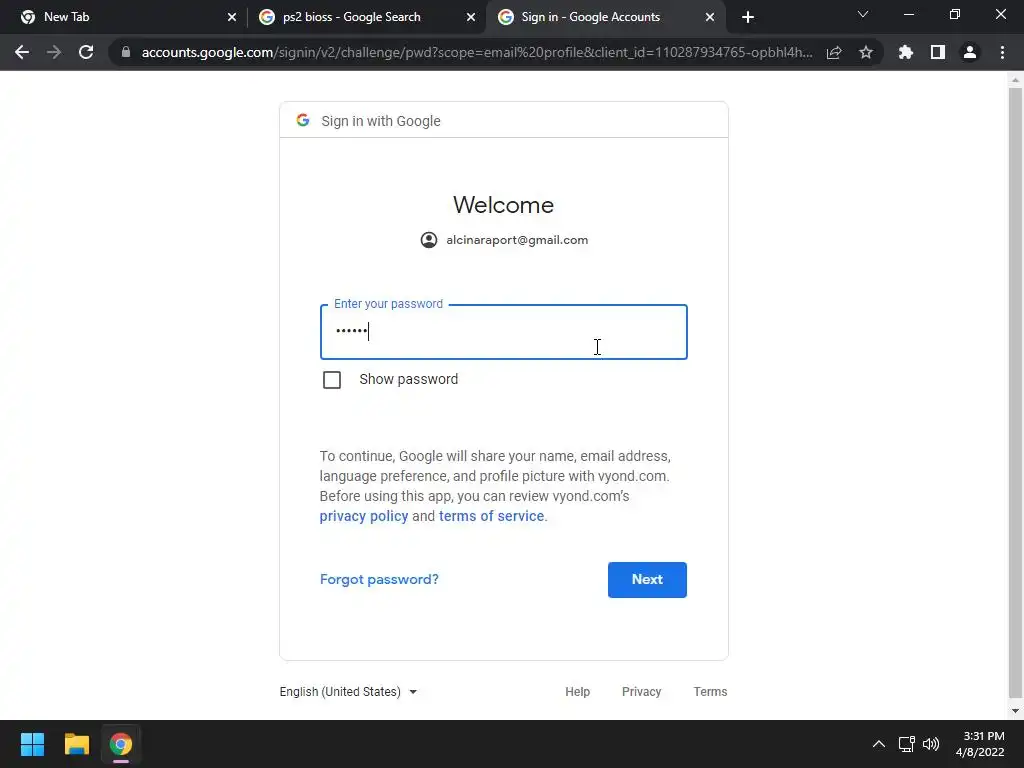The width and height of the screenshot is (1024, 768).
Task: Click the forward navigation arrow
Action: point(54,52)
